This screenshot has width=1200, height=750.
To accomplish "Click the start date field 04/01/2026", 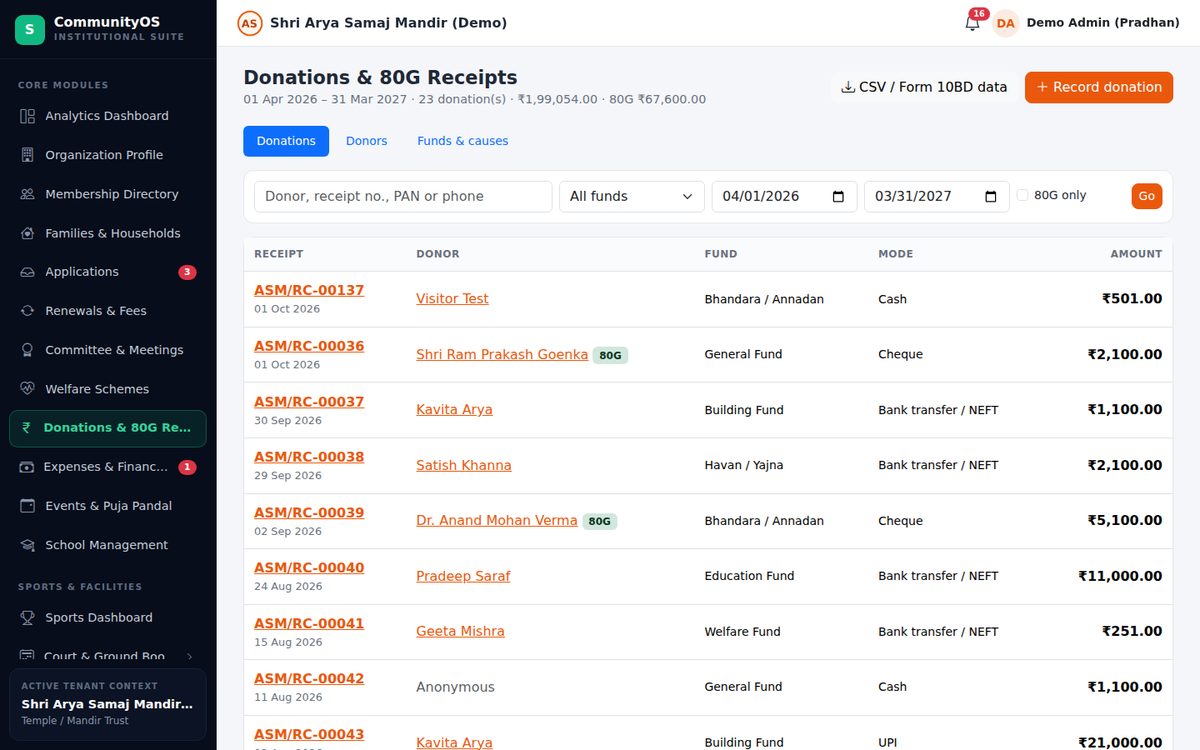I will coord(785,196).
